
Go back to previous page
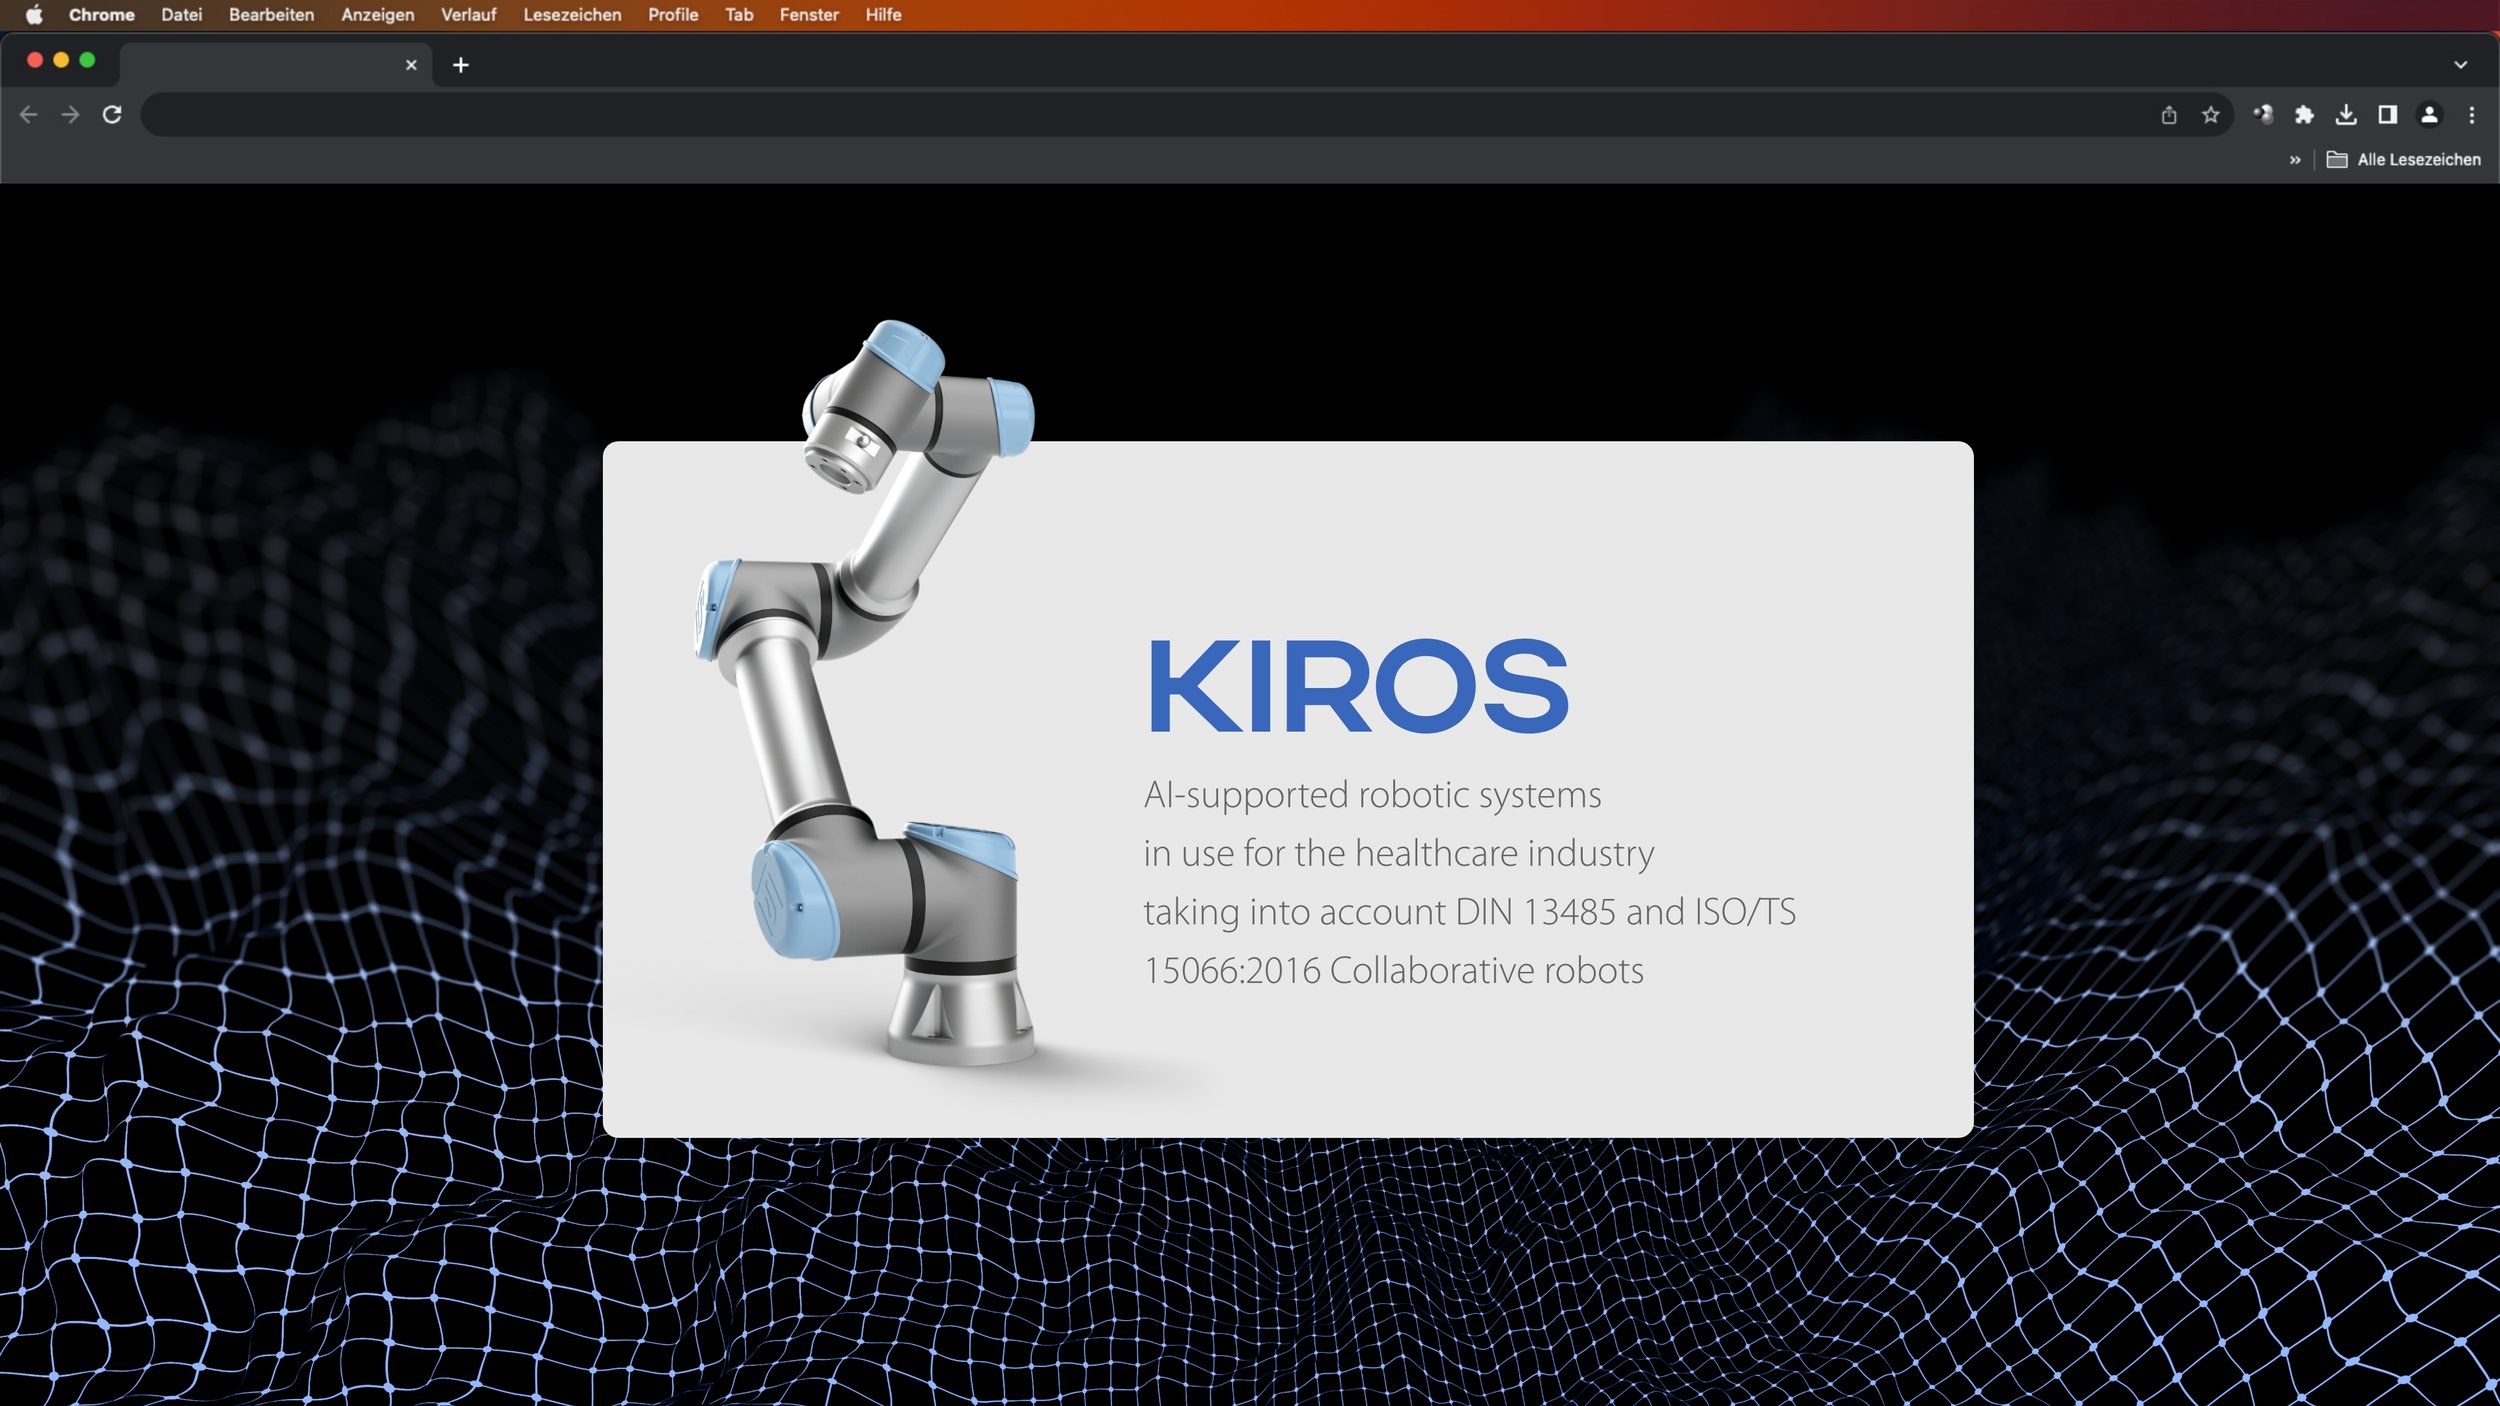click(x=28, y=115)
